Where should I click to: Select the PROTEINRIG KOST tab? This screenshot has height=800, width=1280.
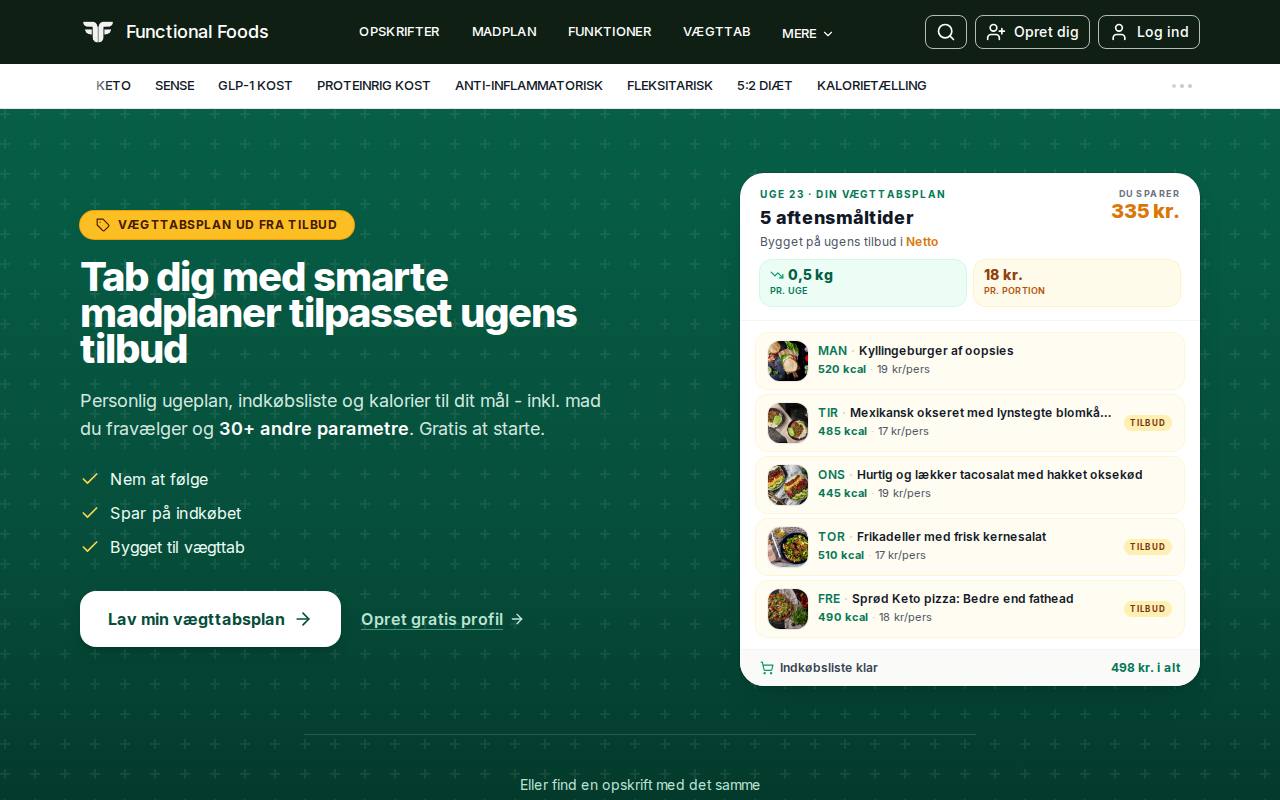pyautogui.click(x=374, y=86)
